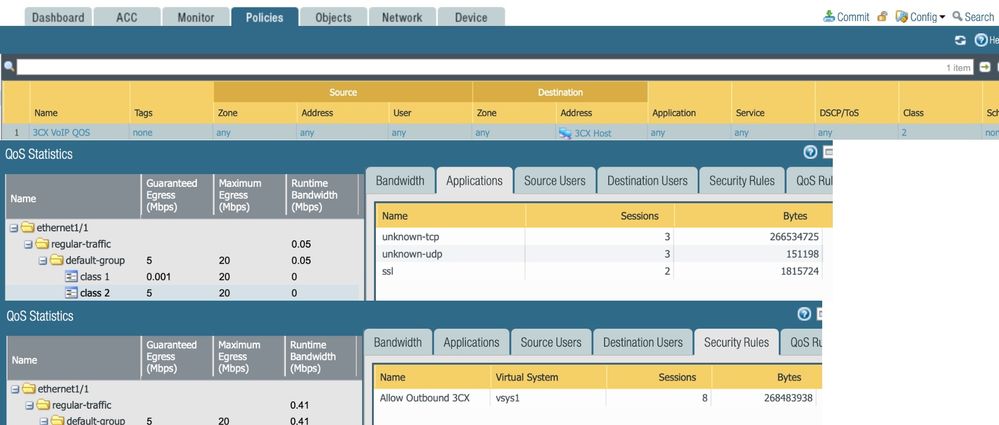This screenshot has height=425, width=999.
Task: Open the ACC tab
Action: (127, 17)
